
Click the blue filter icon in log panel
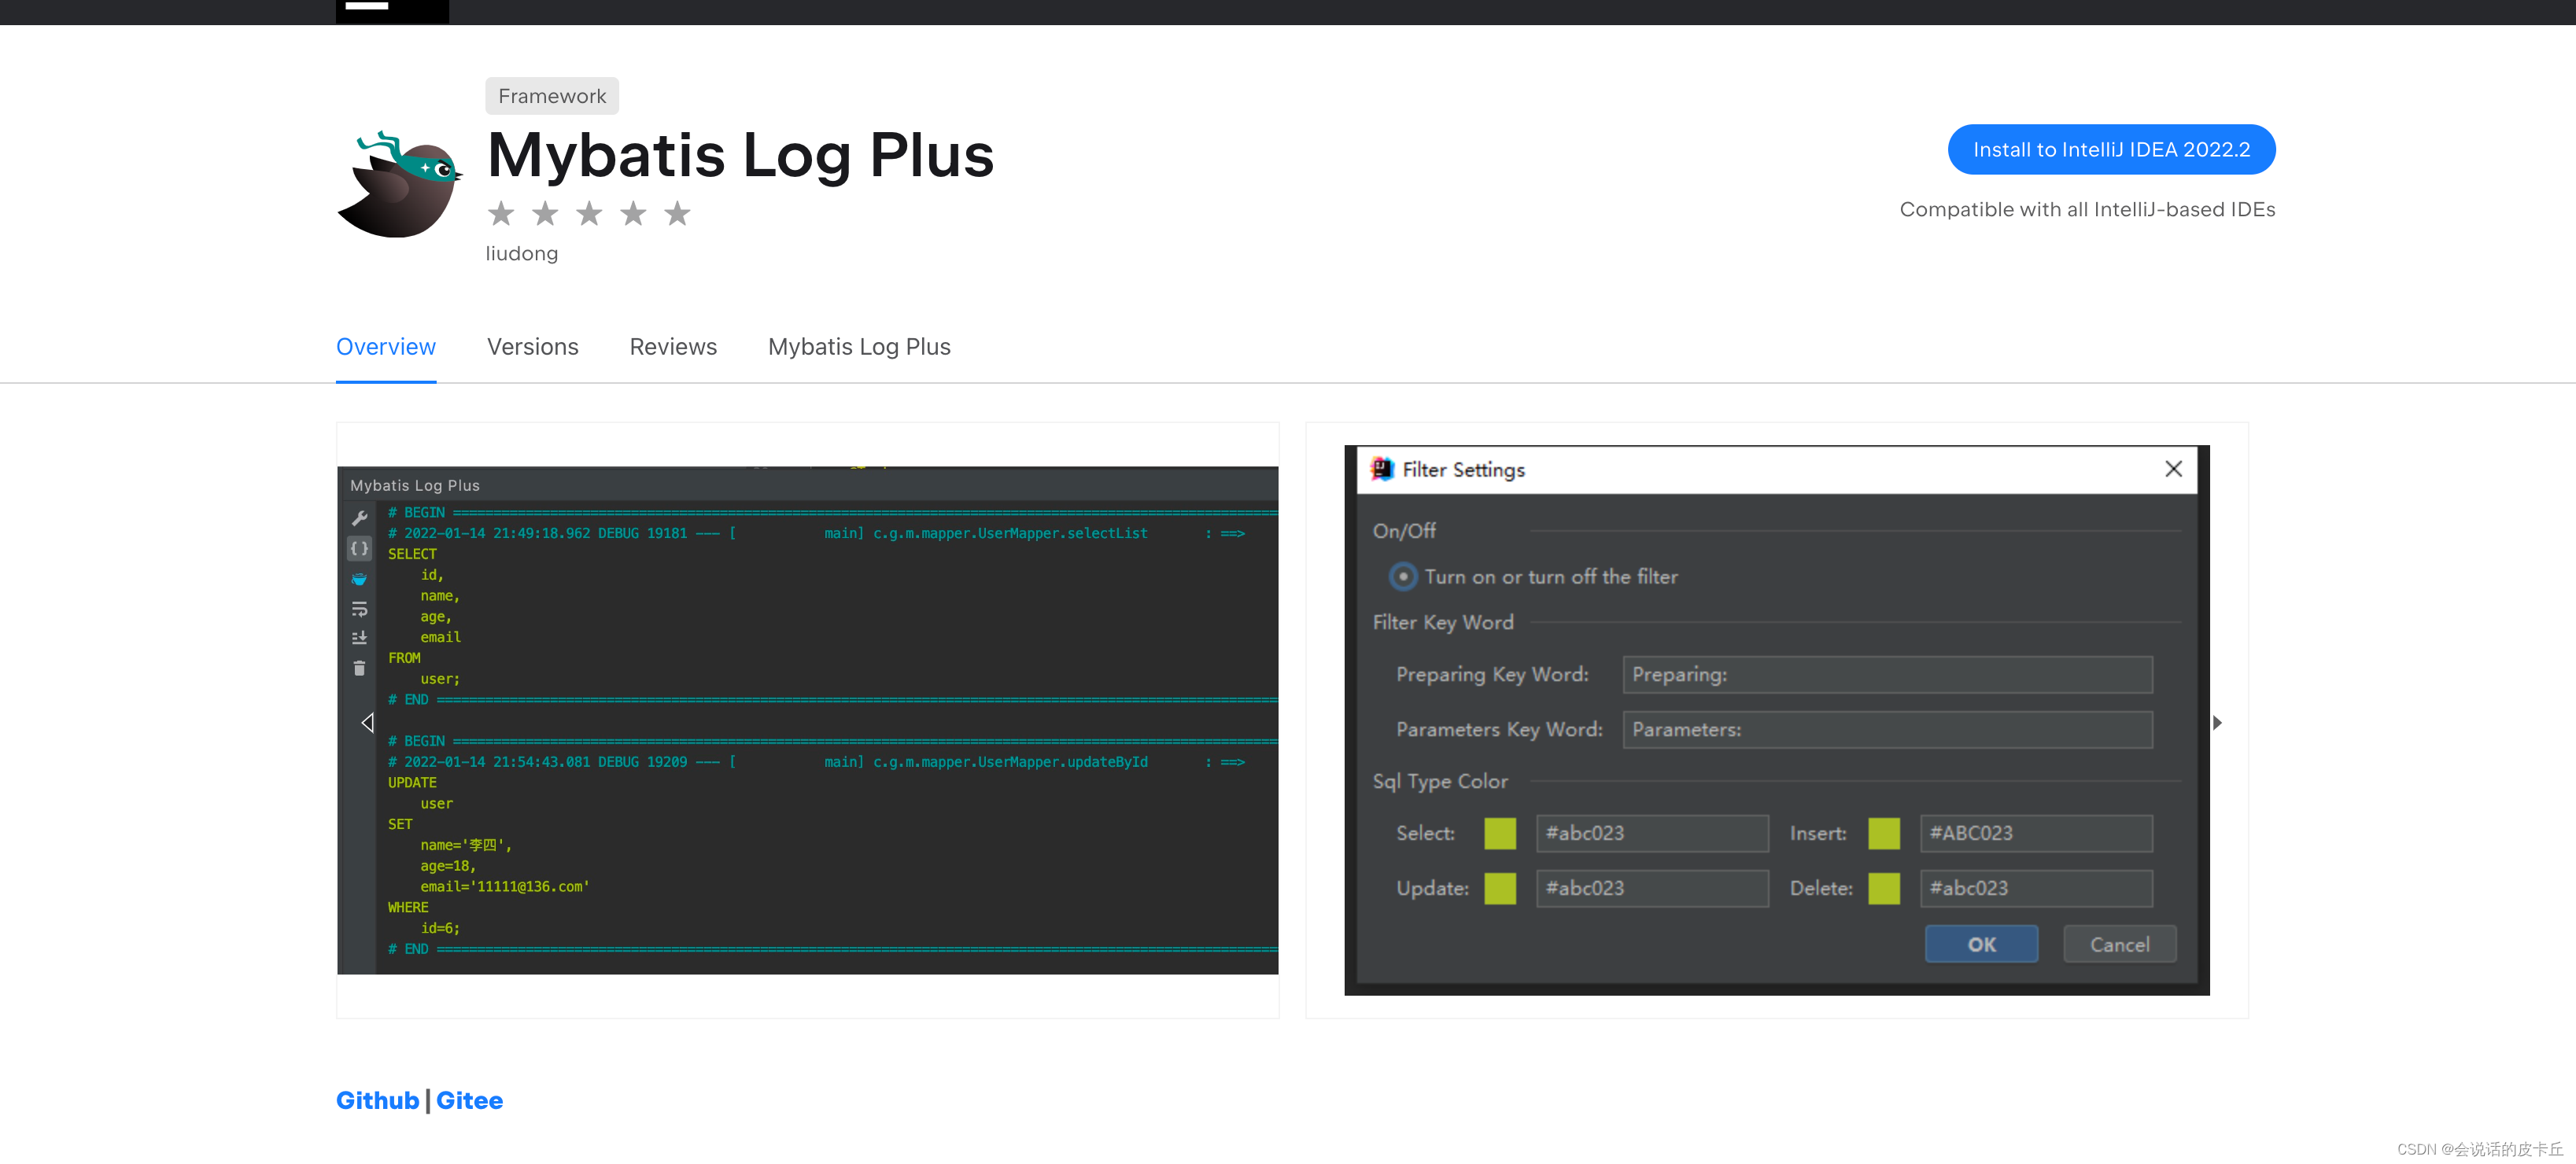click(x=359, y=579)
